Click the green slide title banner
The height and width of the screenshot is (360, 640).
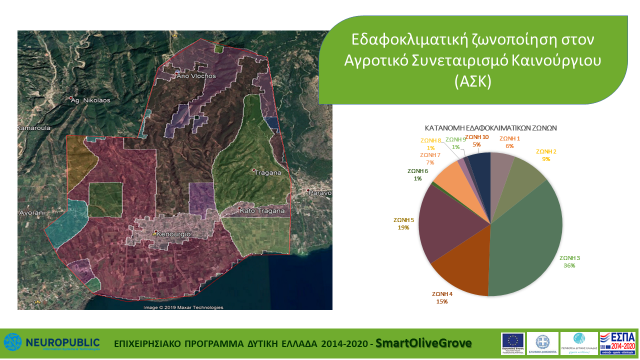[473, 60]
